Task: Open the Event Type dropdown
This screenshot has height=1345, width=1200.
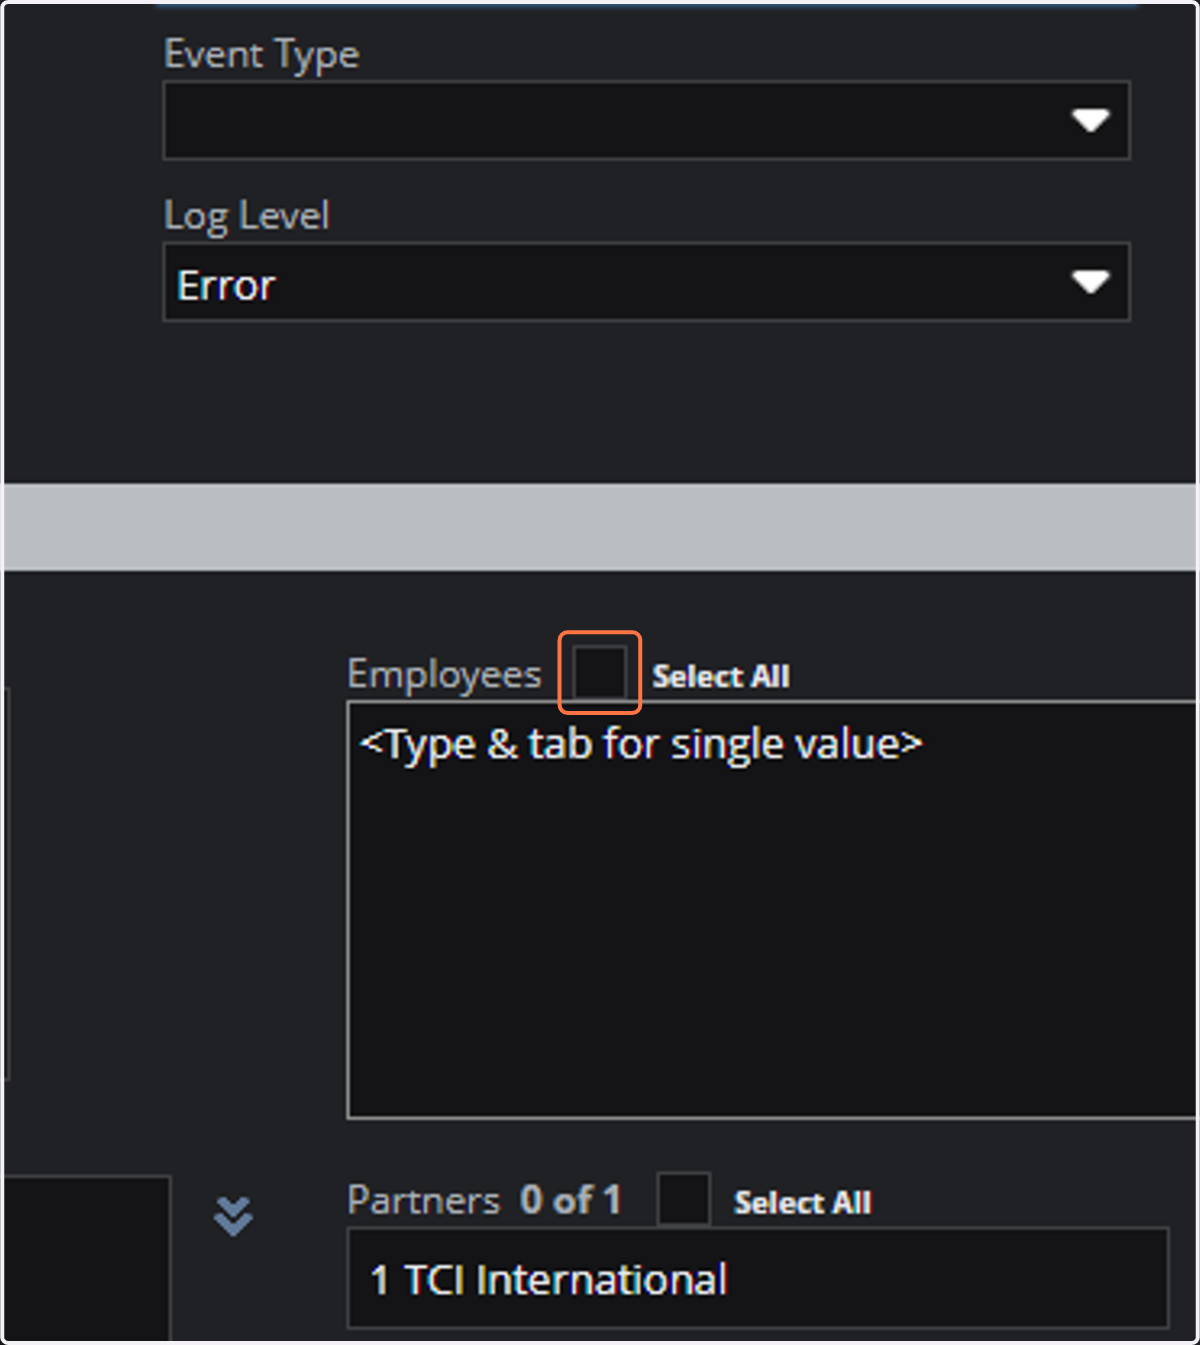Action: click(x=646, y=120)
